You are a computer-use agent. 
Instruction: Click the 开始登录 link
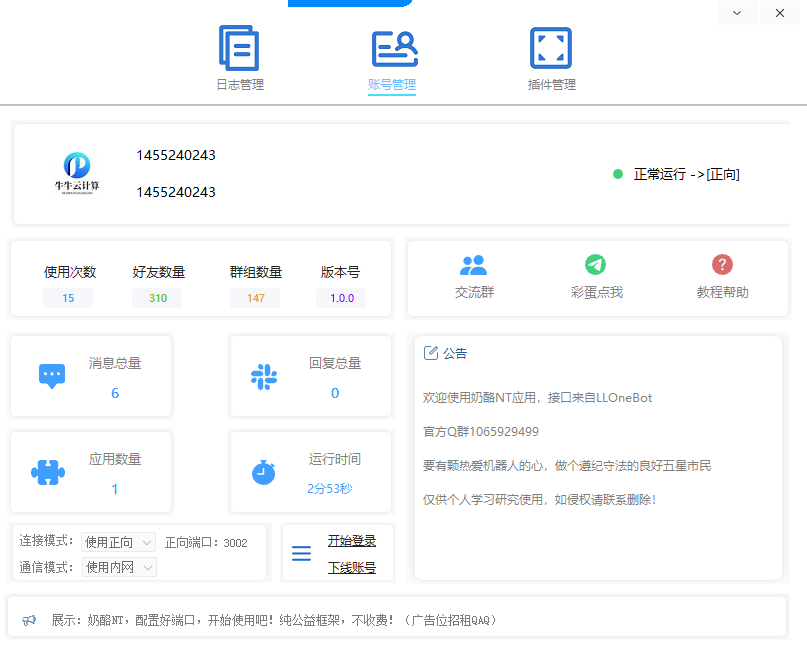point(352,541)
